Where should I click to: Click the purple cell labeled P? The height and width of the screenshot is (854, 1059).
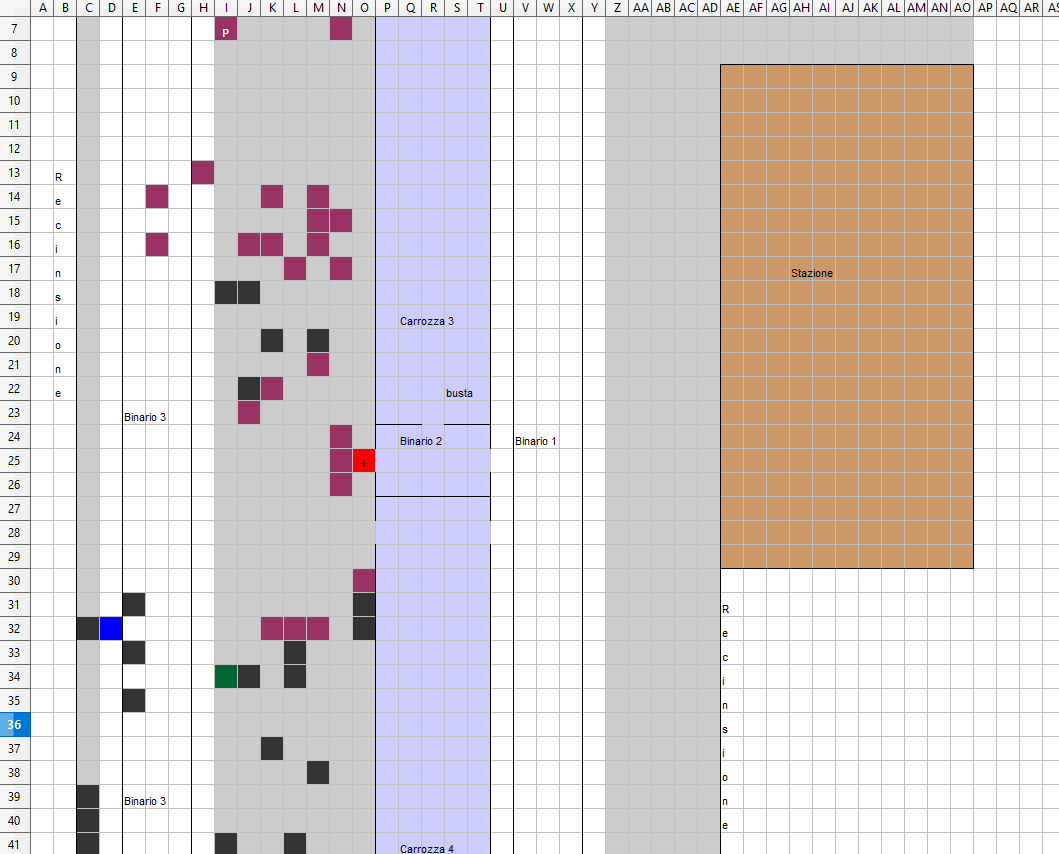[x=226, y=31]
